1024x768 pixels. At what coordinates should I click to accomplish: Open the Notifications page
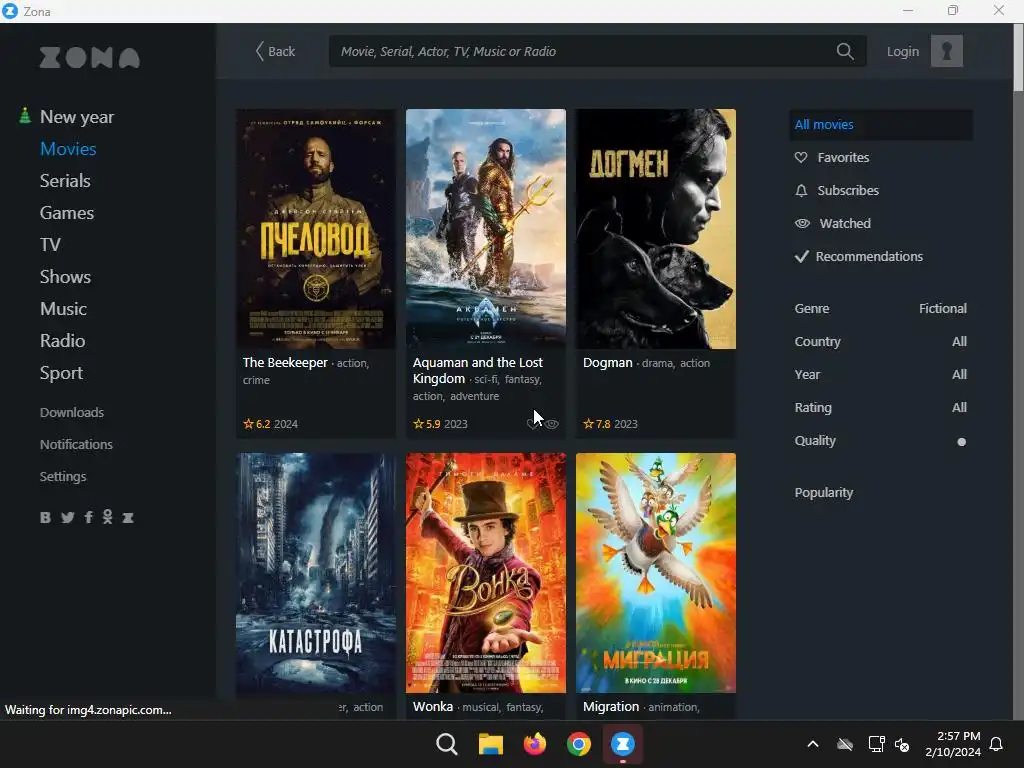pos(76,444)
